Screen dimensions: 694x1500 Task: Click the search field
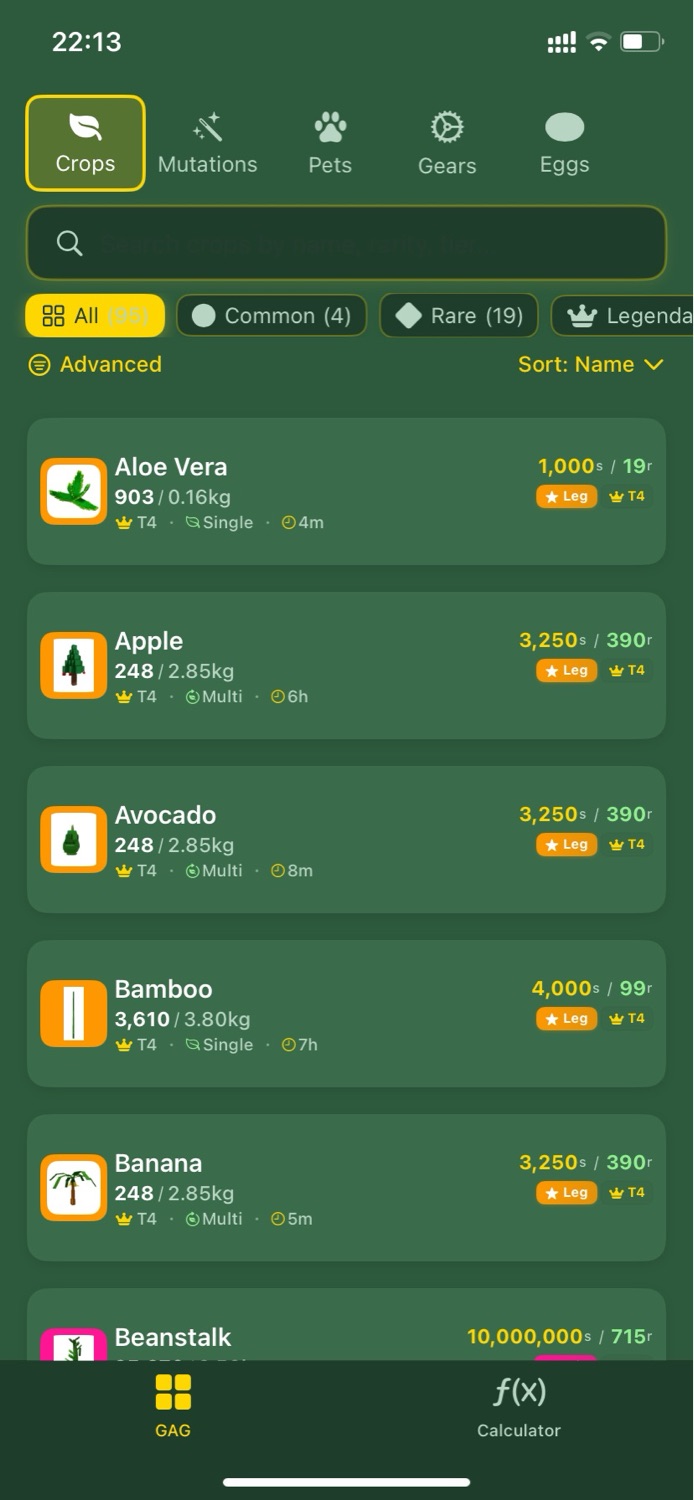click(346, 243)
